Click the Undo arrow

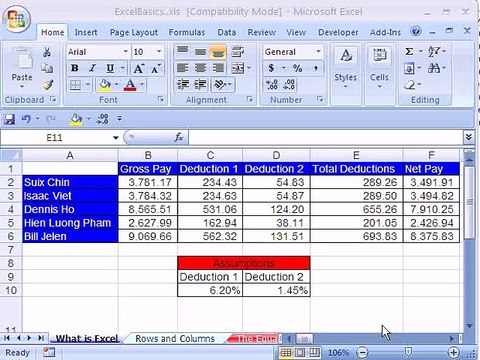pyautogui.click(x=26, y=119)
